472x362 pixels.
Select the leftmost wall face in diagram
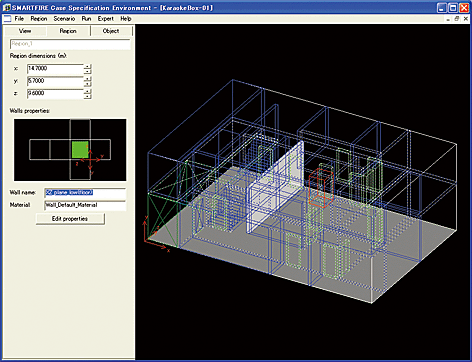pyautogui.click(x=39, y=150)
